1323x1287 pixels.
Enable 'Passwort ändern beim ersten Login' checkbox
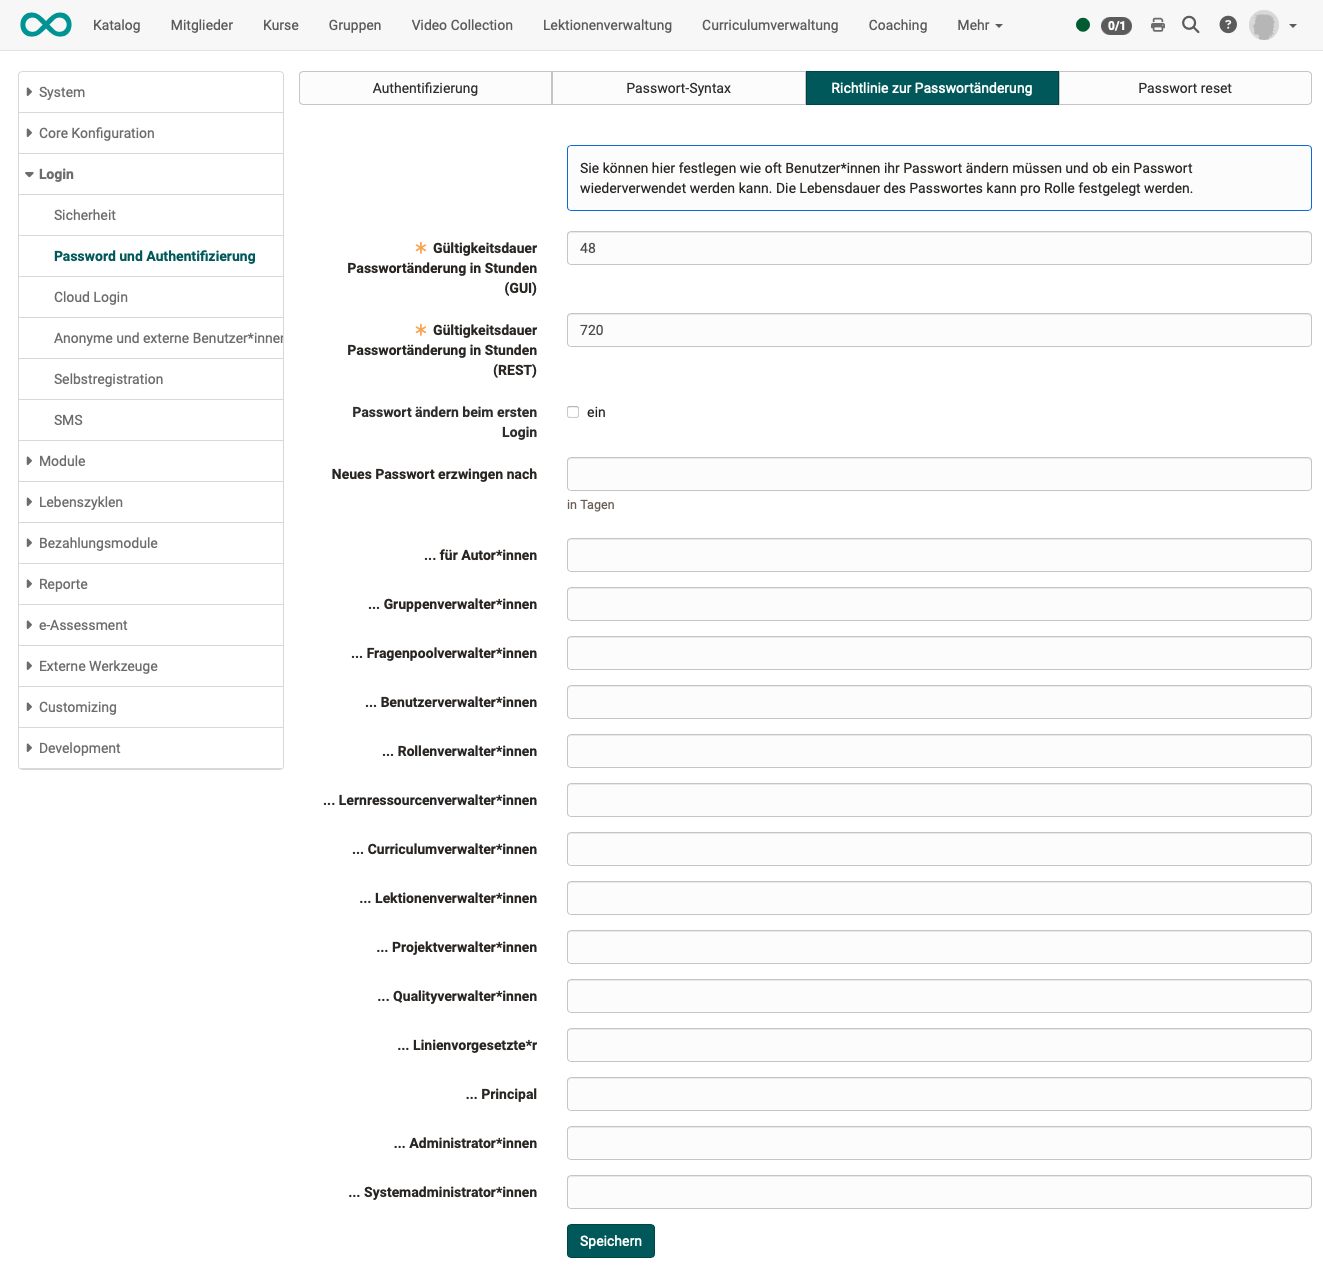point(573,412)
